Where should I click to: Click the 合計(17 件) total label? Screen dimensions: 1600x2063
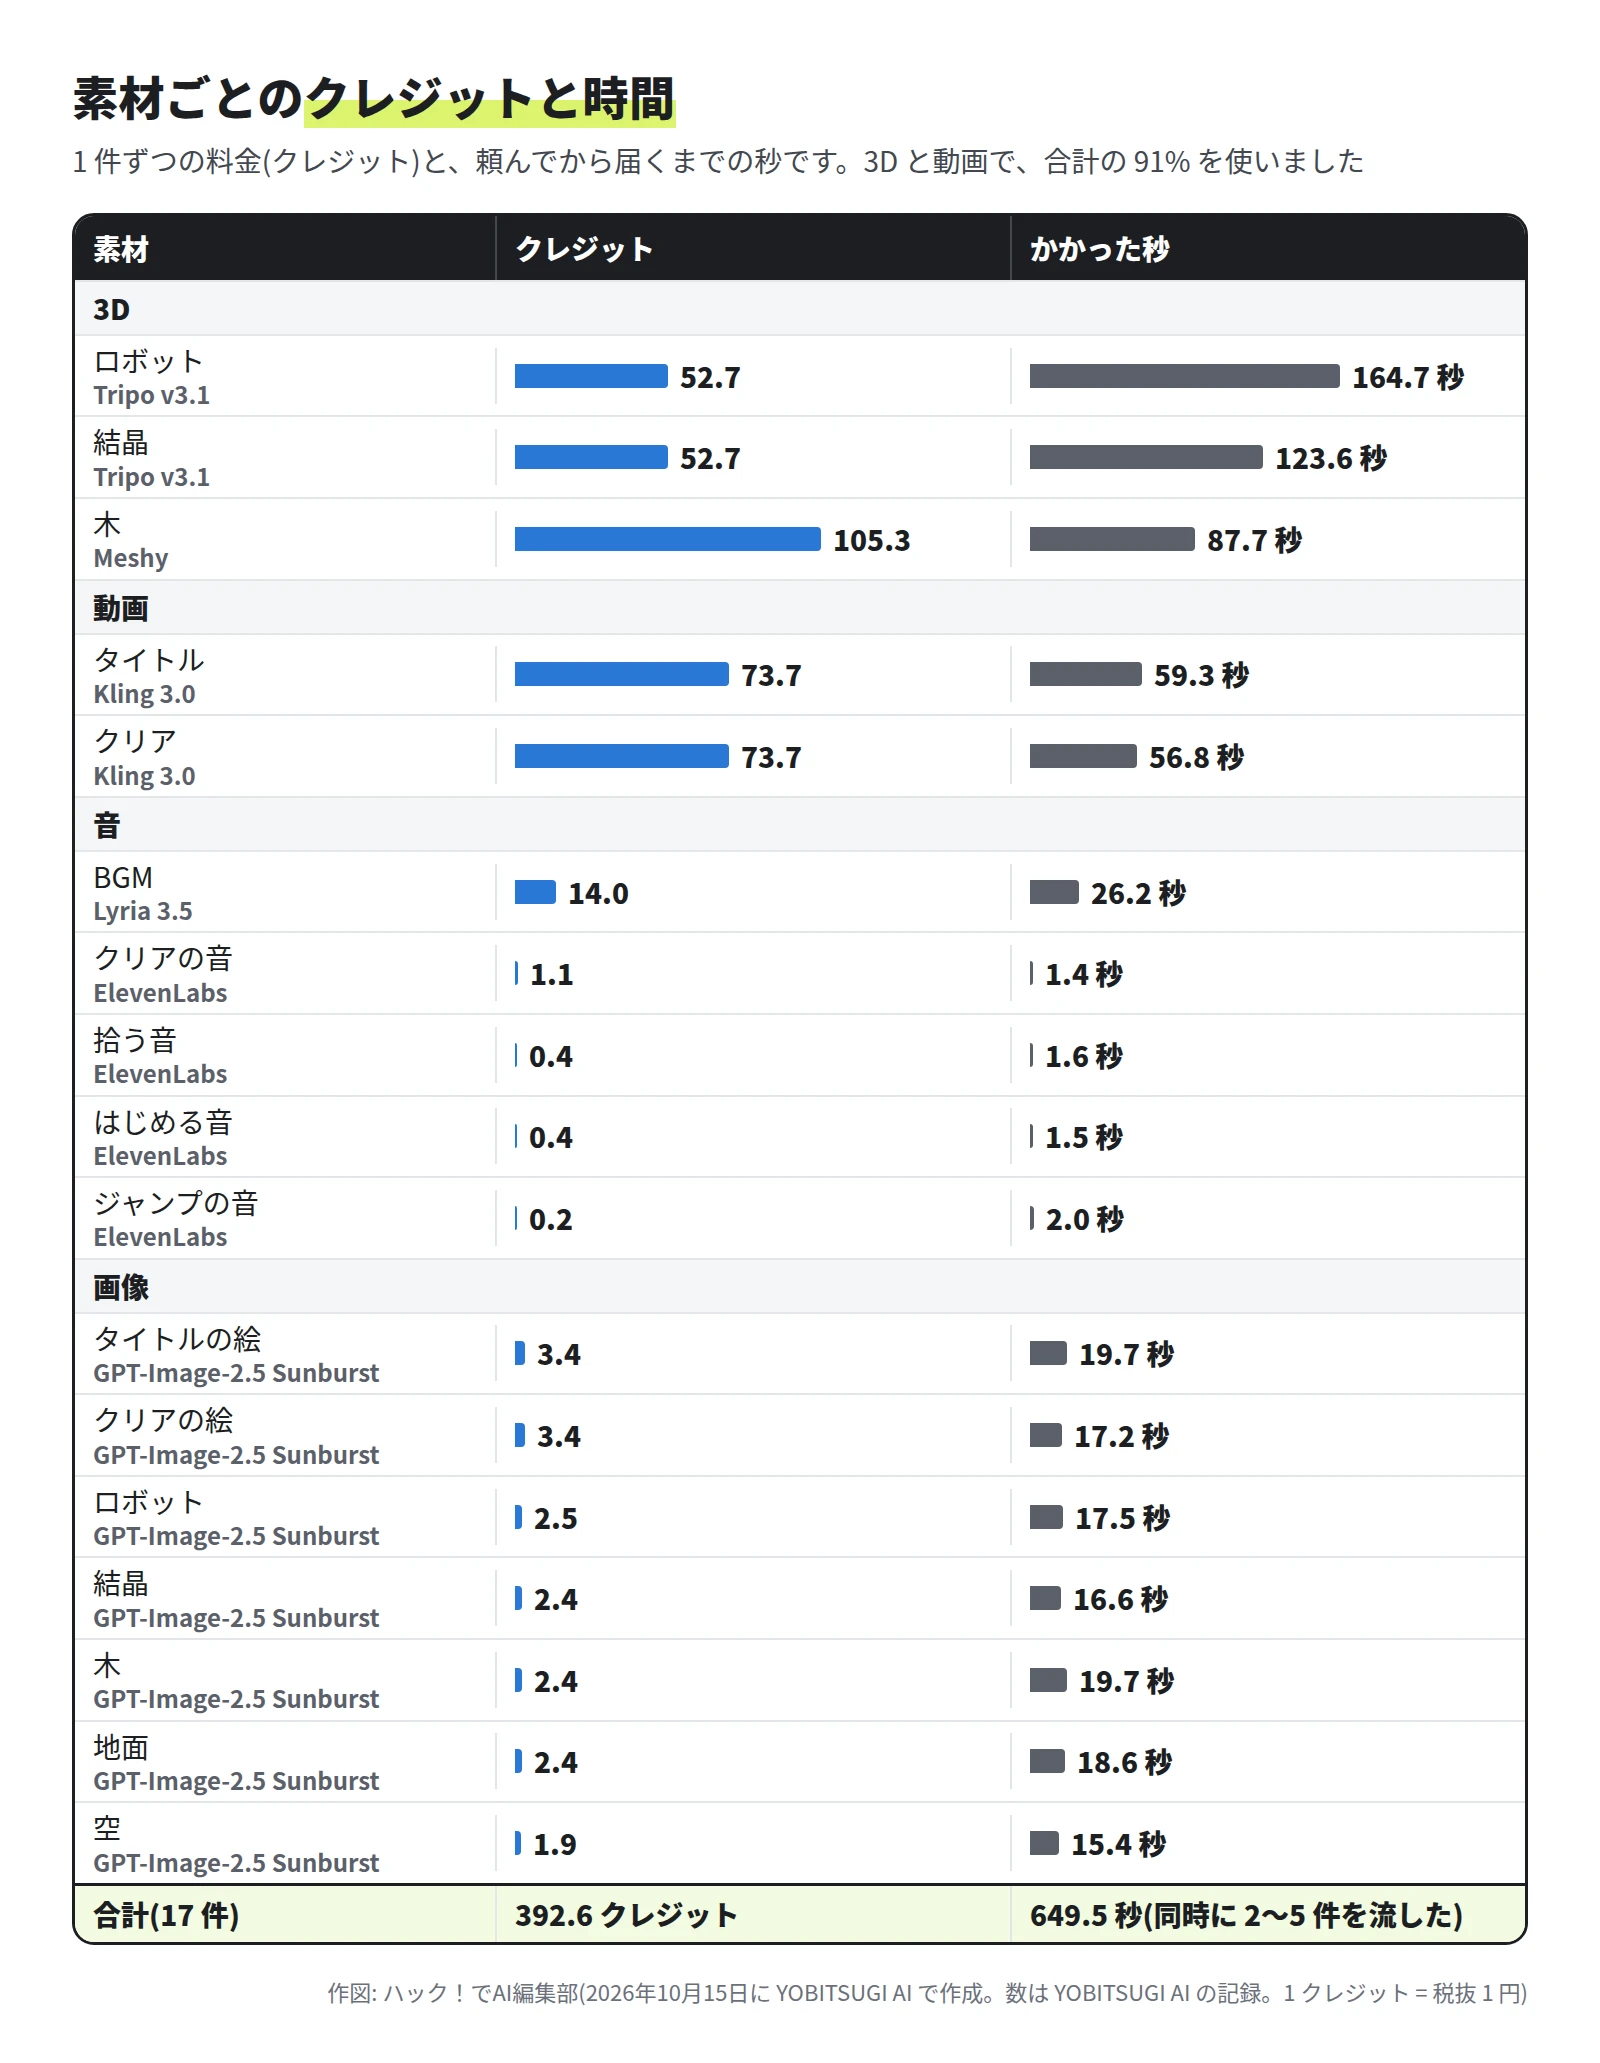(x=166, y=1915)
